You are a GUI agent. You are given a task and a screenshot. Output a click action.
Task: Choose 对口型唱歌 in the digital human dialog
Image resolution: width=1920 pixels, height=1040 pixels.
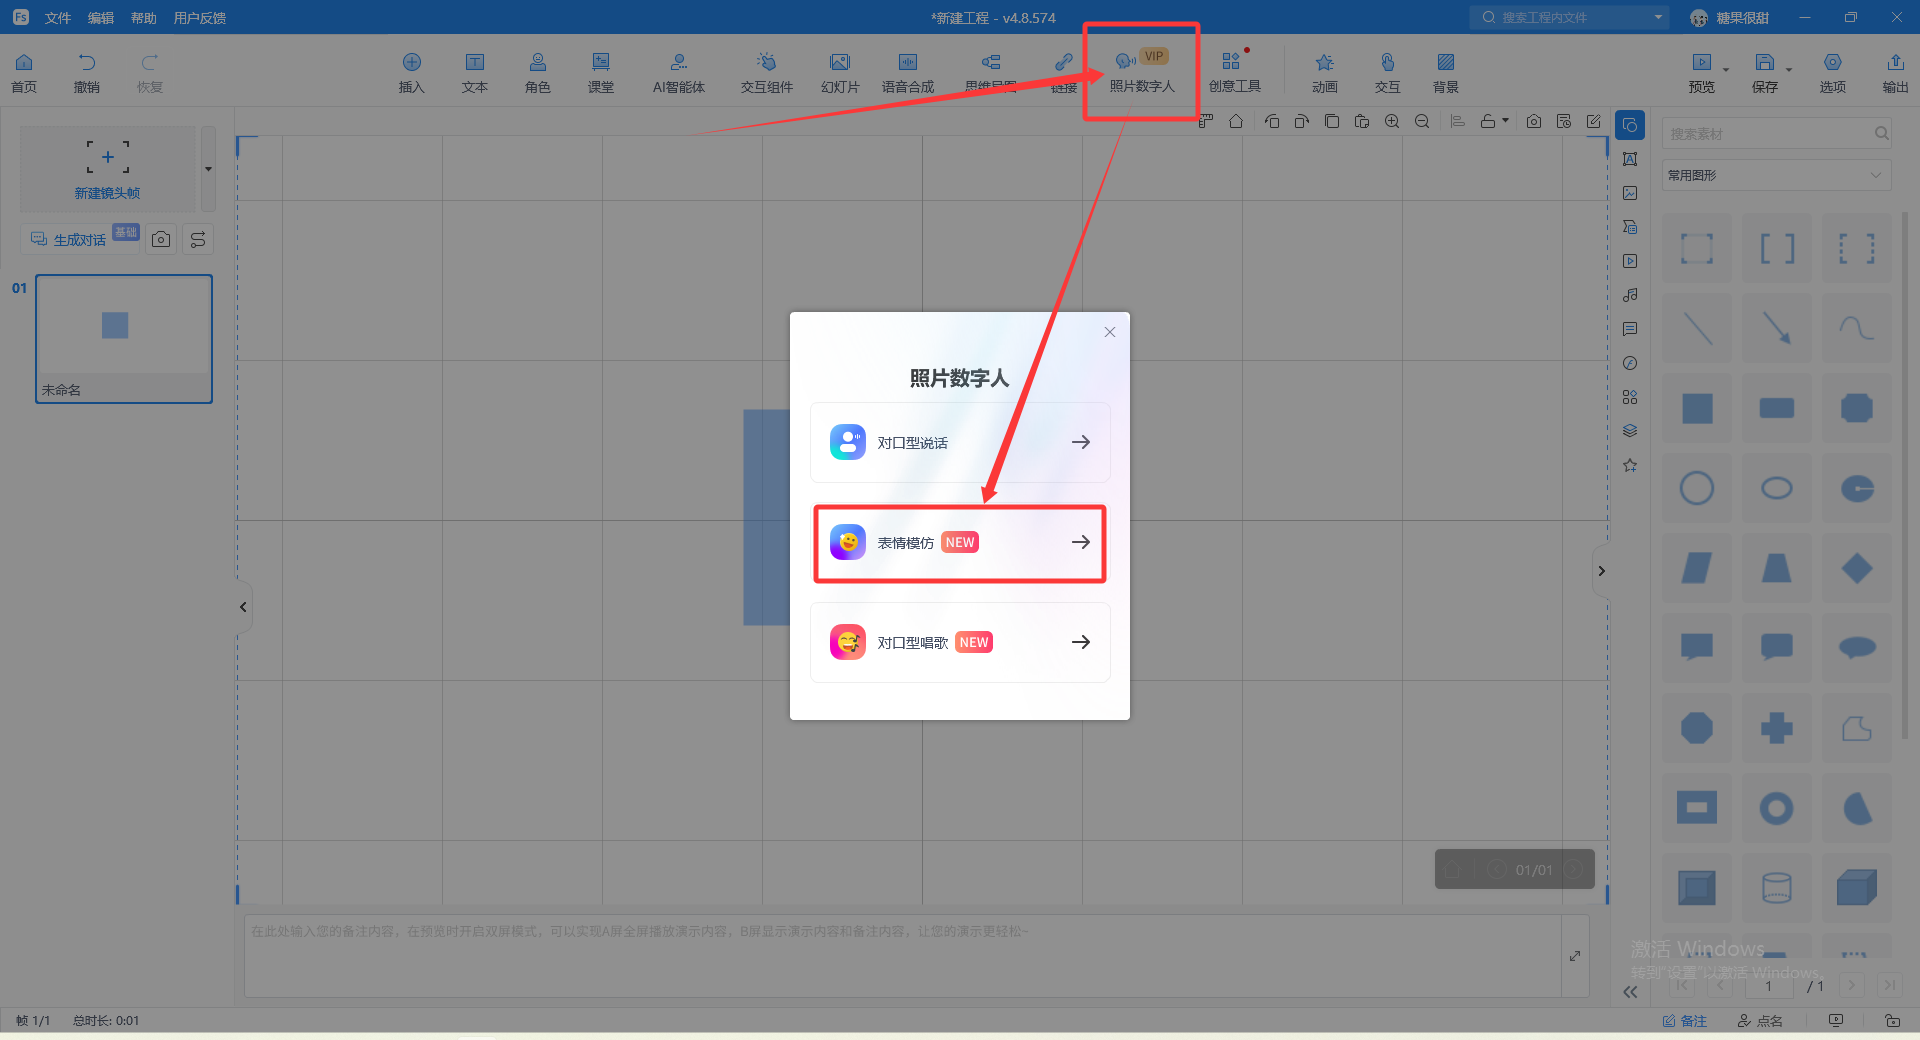pos(959,643)
